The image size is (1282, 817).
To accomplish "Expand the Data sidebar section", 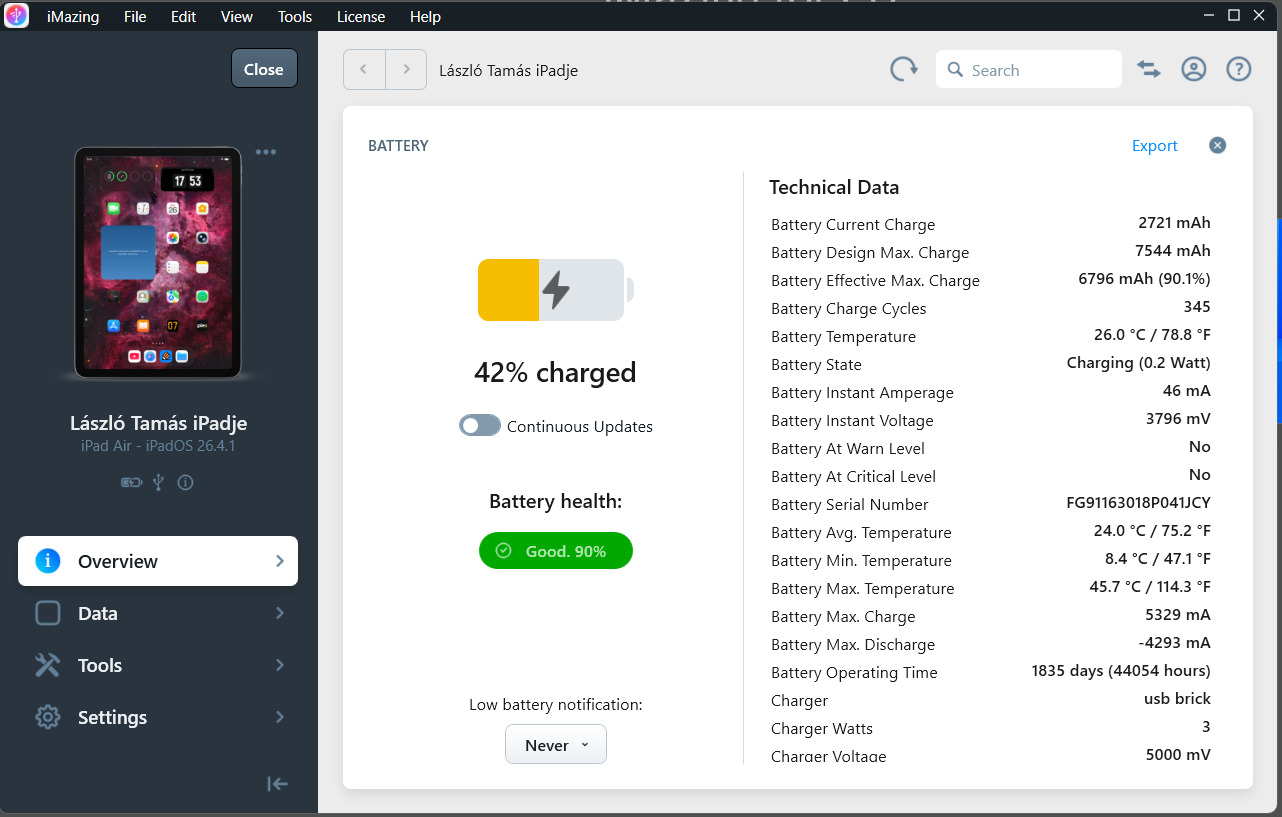I will 158,613.
